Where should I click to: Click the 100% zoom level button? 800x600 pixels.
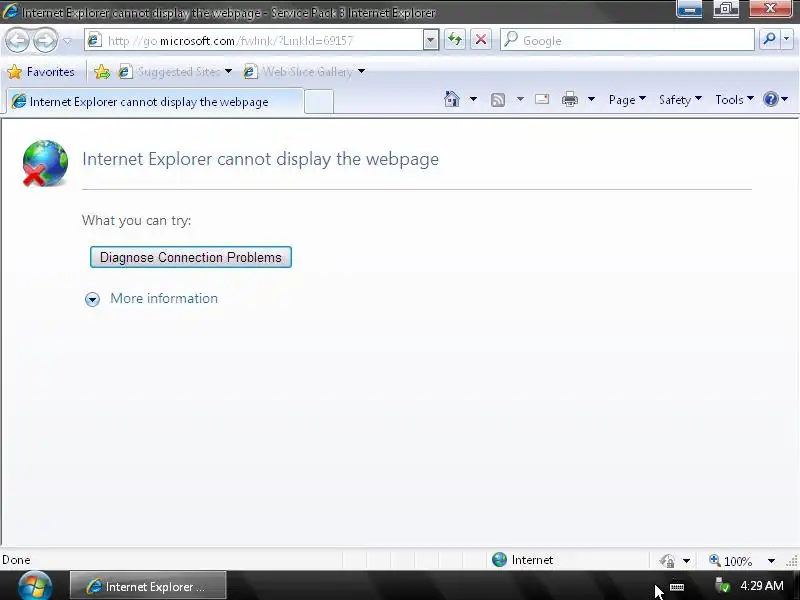731,561
